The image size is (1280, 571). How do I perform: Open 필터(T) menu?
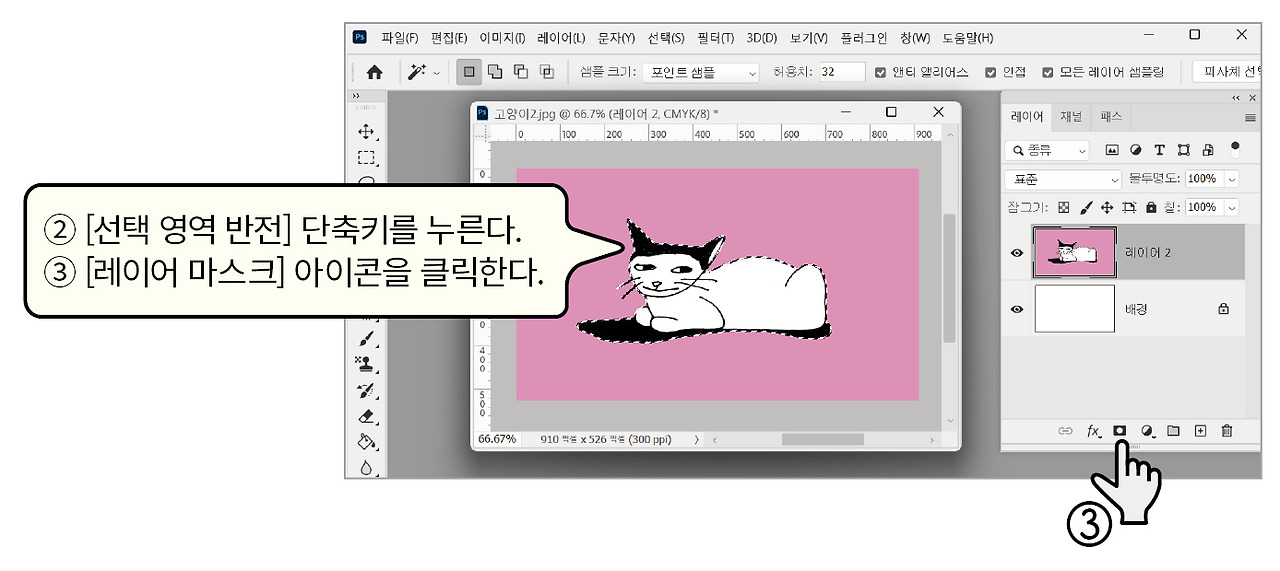tap(715, 38)
